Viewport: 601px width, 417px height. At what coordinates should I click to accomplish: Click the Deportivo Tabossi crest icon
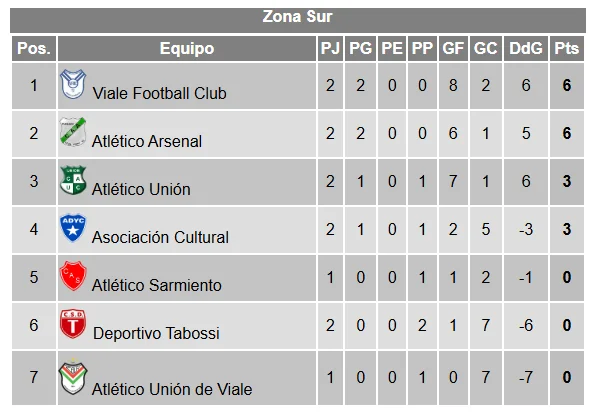point(72,326)
